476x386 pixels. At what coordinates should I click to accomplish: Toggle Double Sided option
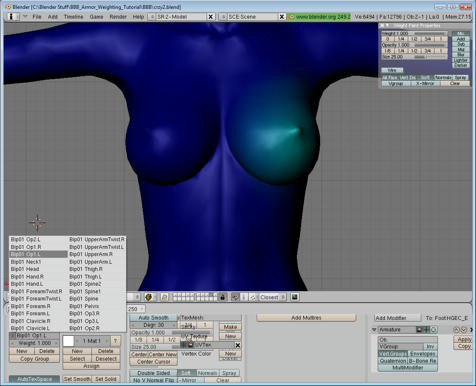(153, 373)
